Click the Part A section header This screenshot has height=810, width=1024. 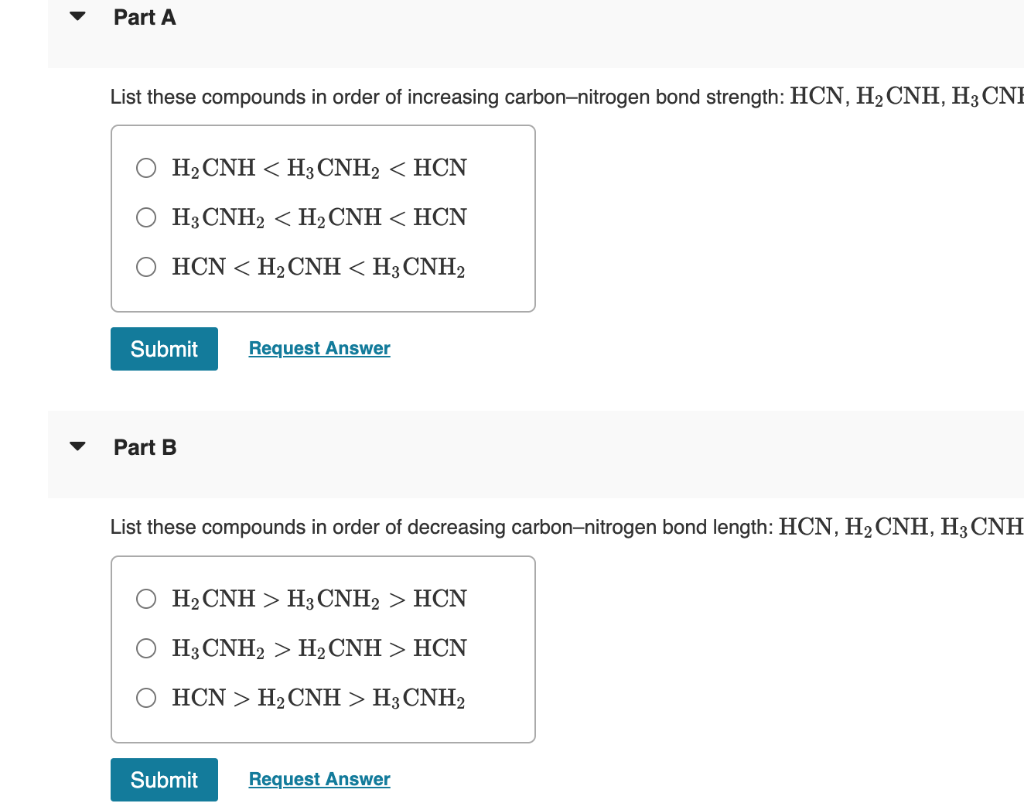144,17
